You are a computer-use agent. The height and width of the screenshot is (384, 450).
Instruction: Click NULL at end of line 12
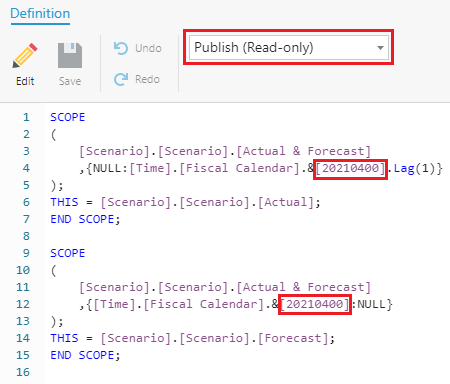(371, 304)
